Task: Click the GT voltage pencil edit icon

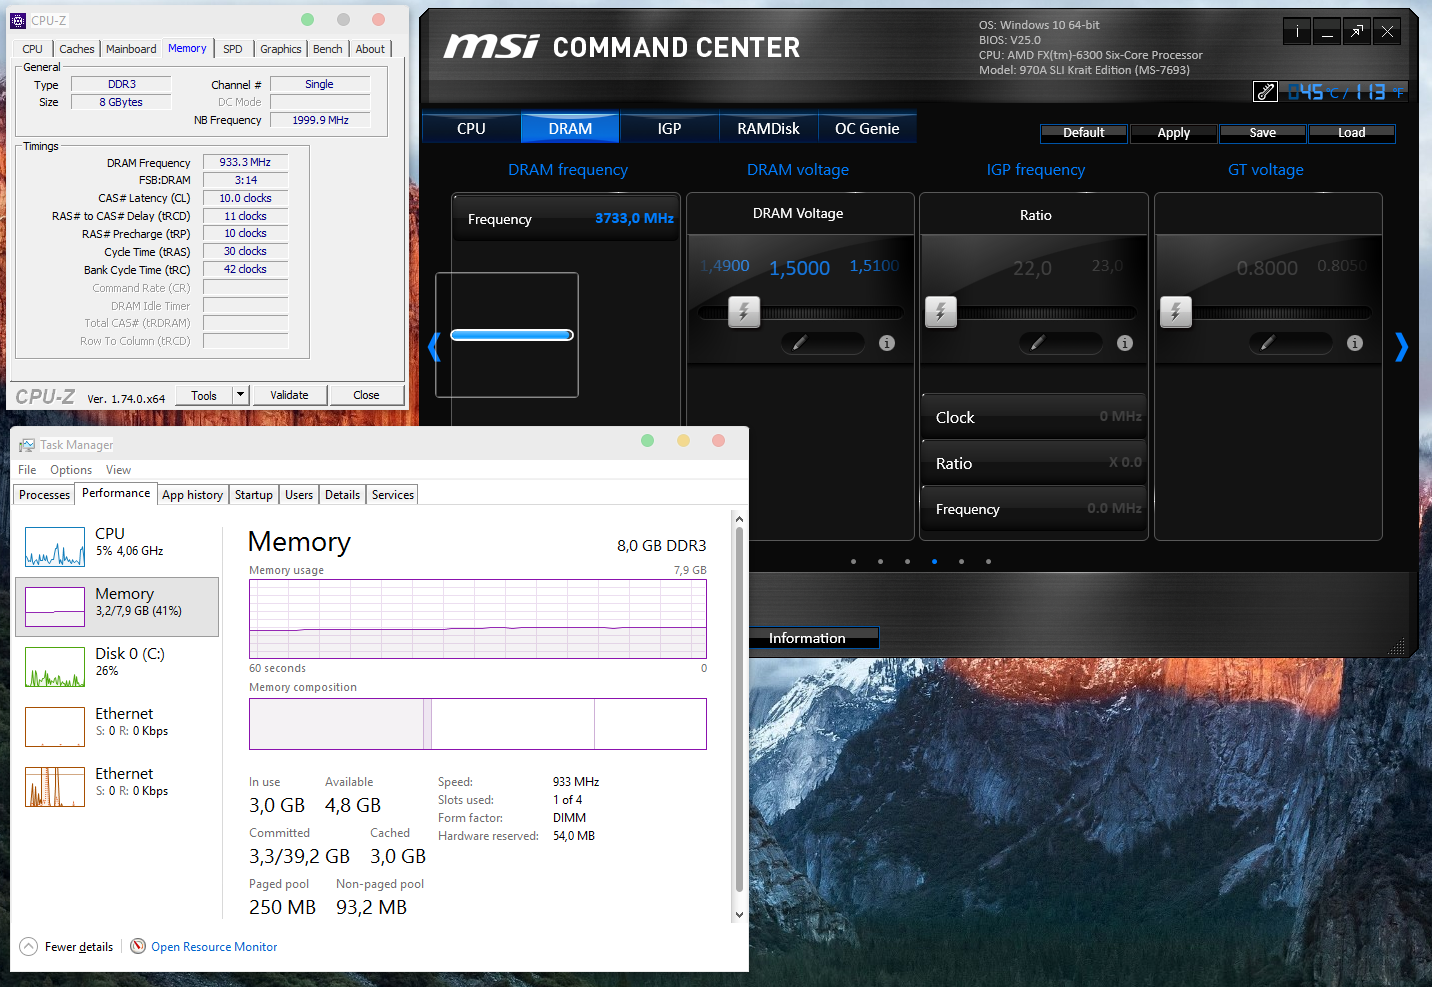Action: tap(1267, 343)
